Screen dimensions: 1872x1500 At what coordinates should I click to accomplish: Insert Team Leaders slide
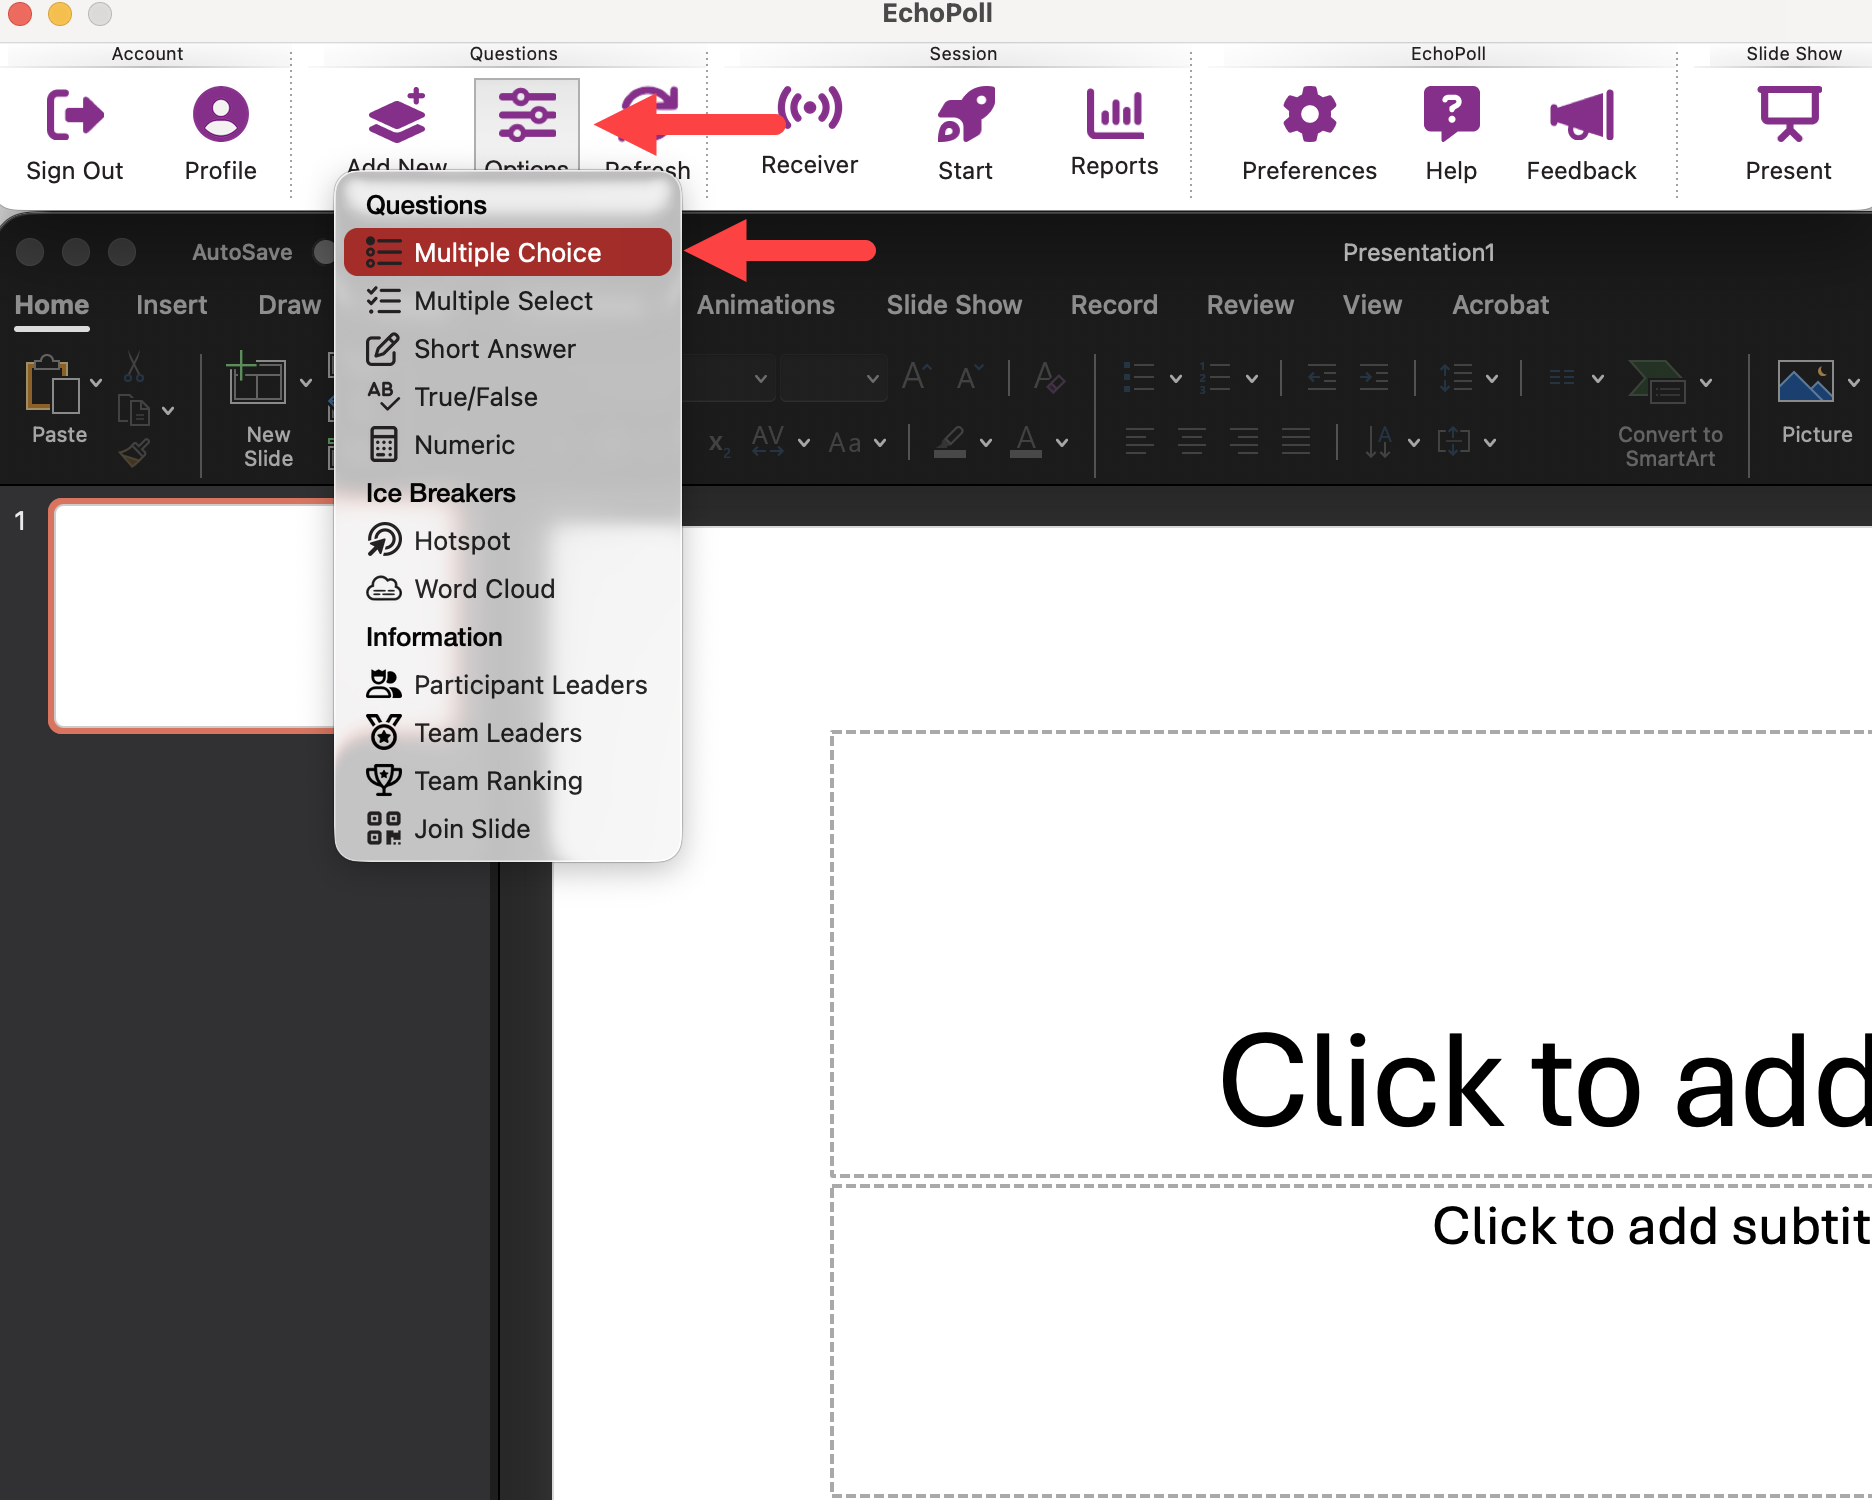tap(508, 733)
